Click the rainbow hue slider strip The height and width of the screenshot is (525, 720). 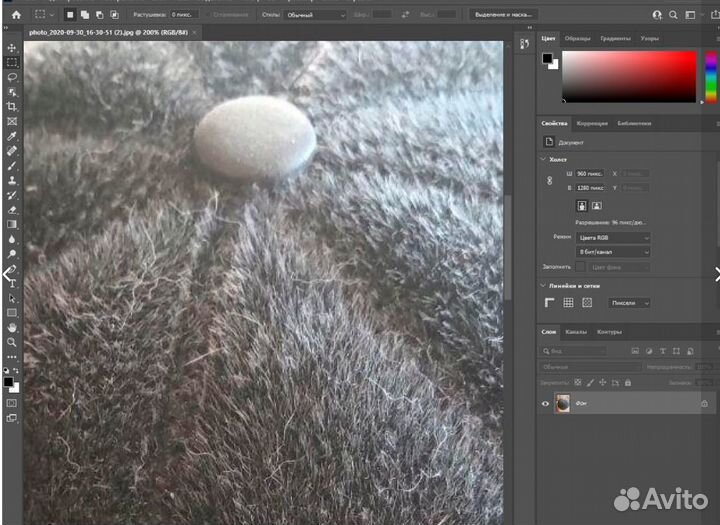click(711, 76)
